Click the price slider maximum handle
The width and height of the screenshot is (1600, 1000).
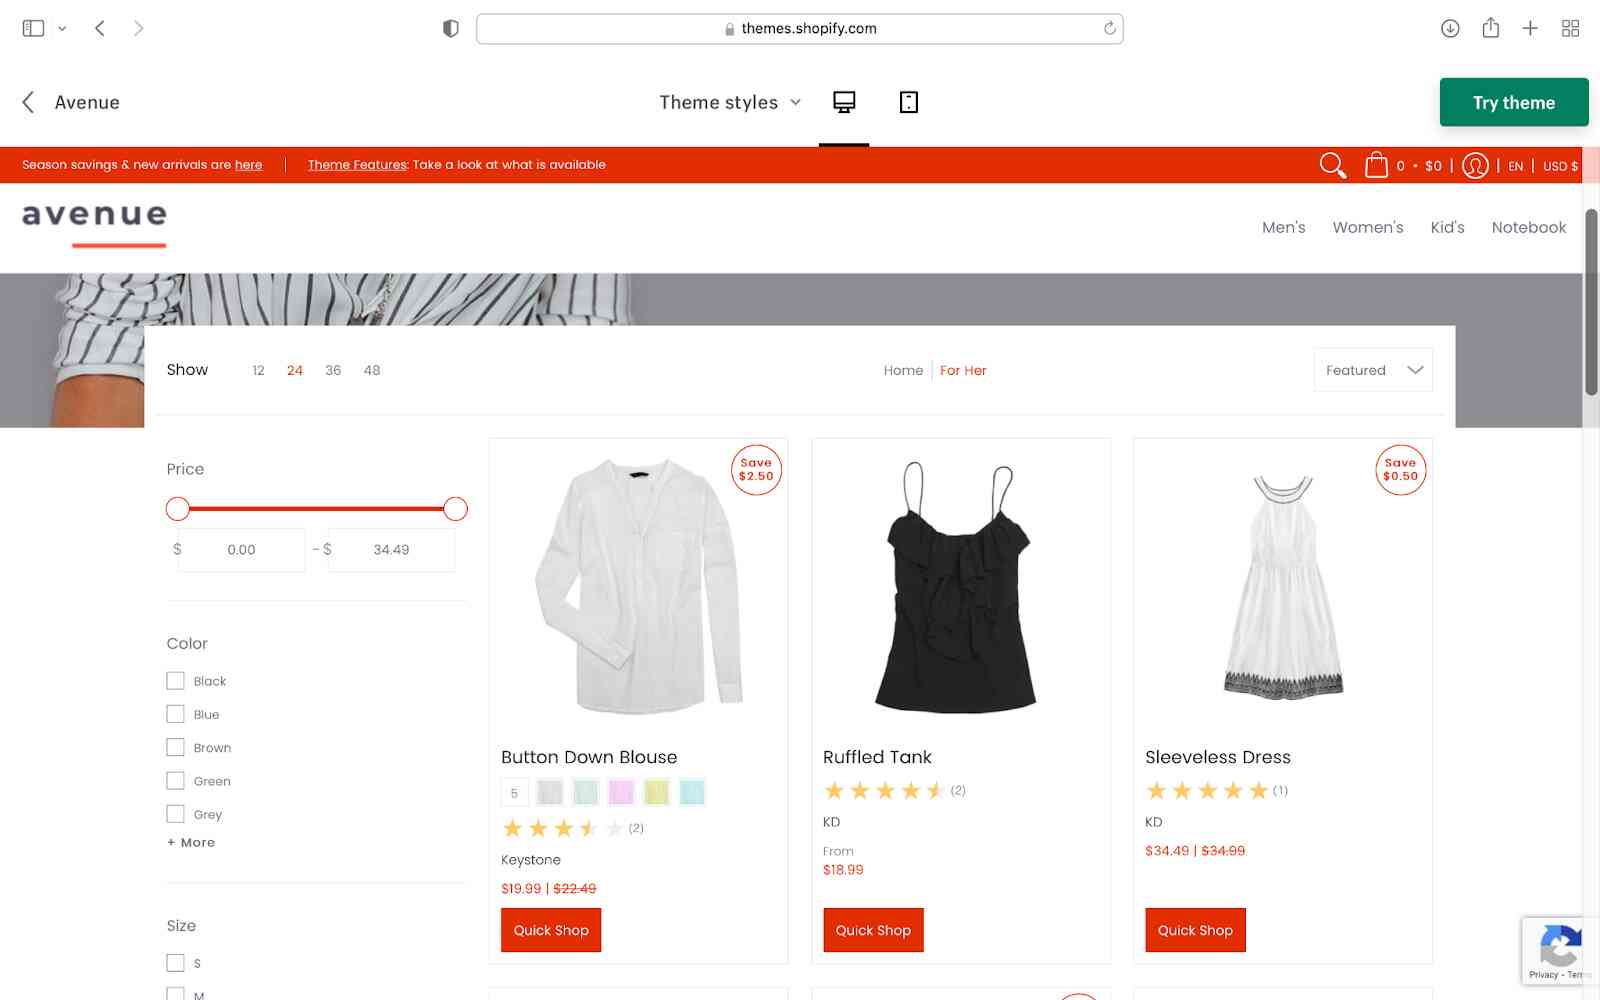pos(455,509)
